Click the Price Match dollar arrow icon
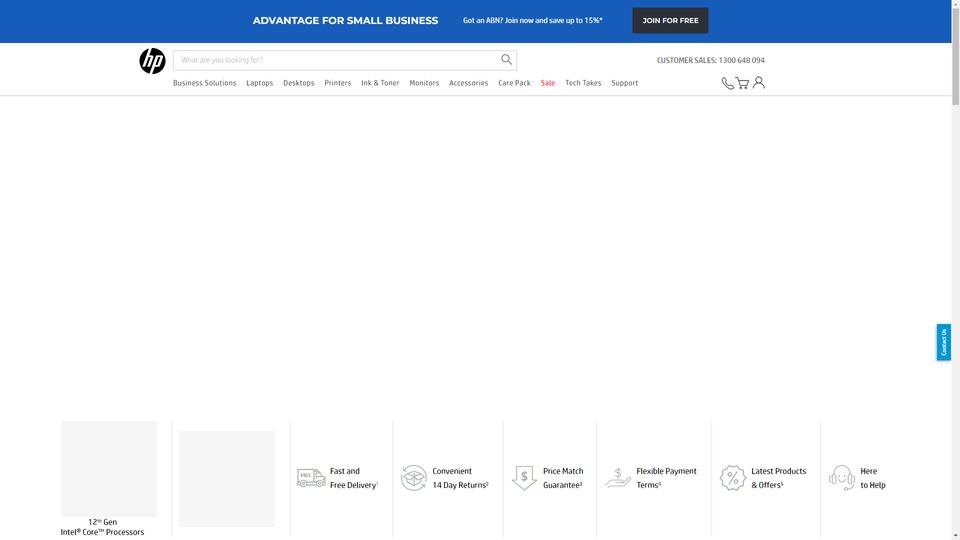 click(x=524, y=478)
